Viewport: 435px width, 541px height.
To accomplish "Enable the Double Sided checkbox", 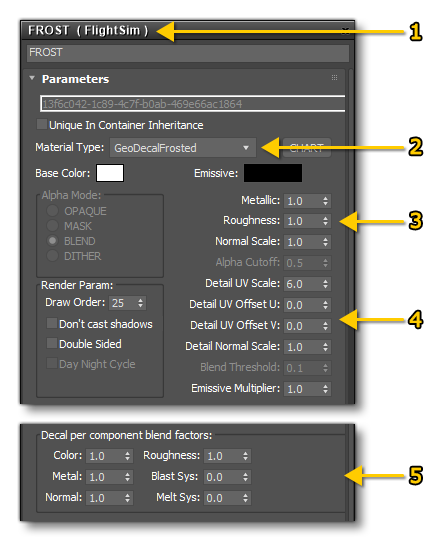I will (52, 343).
